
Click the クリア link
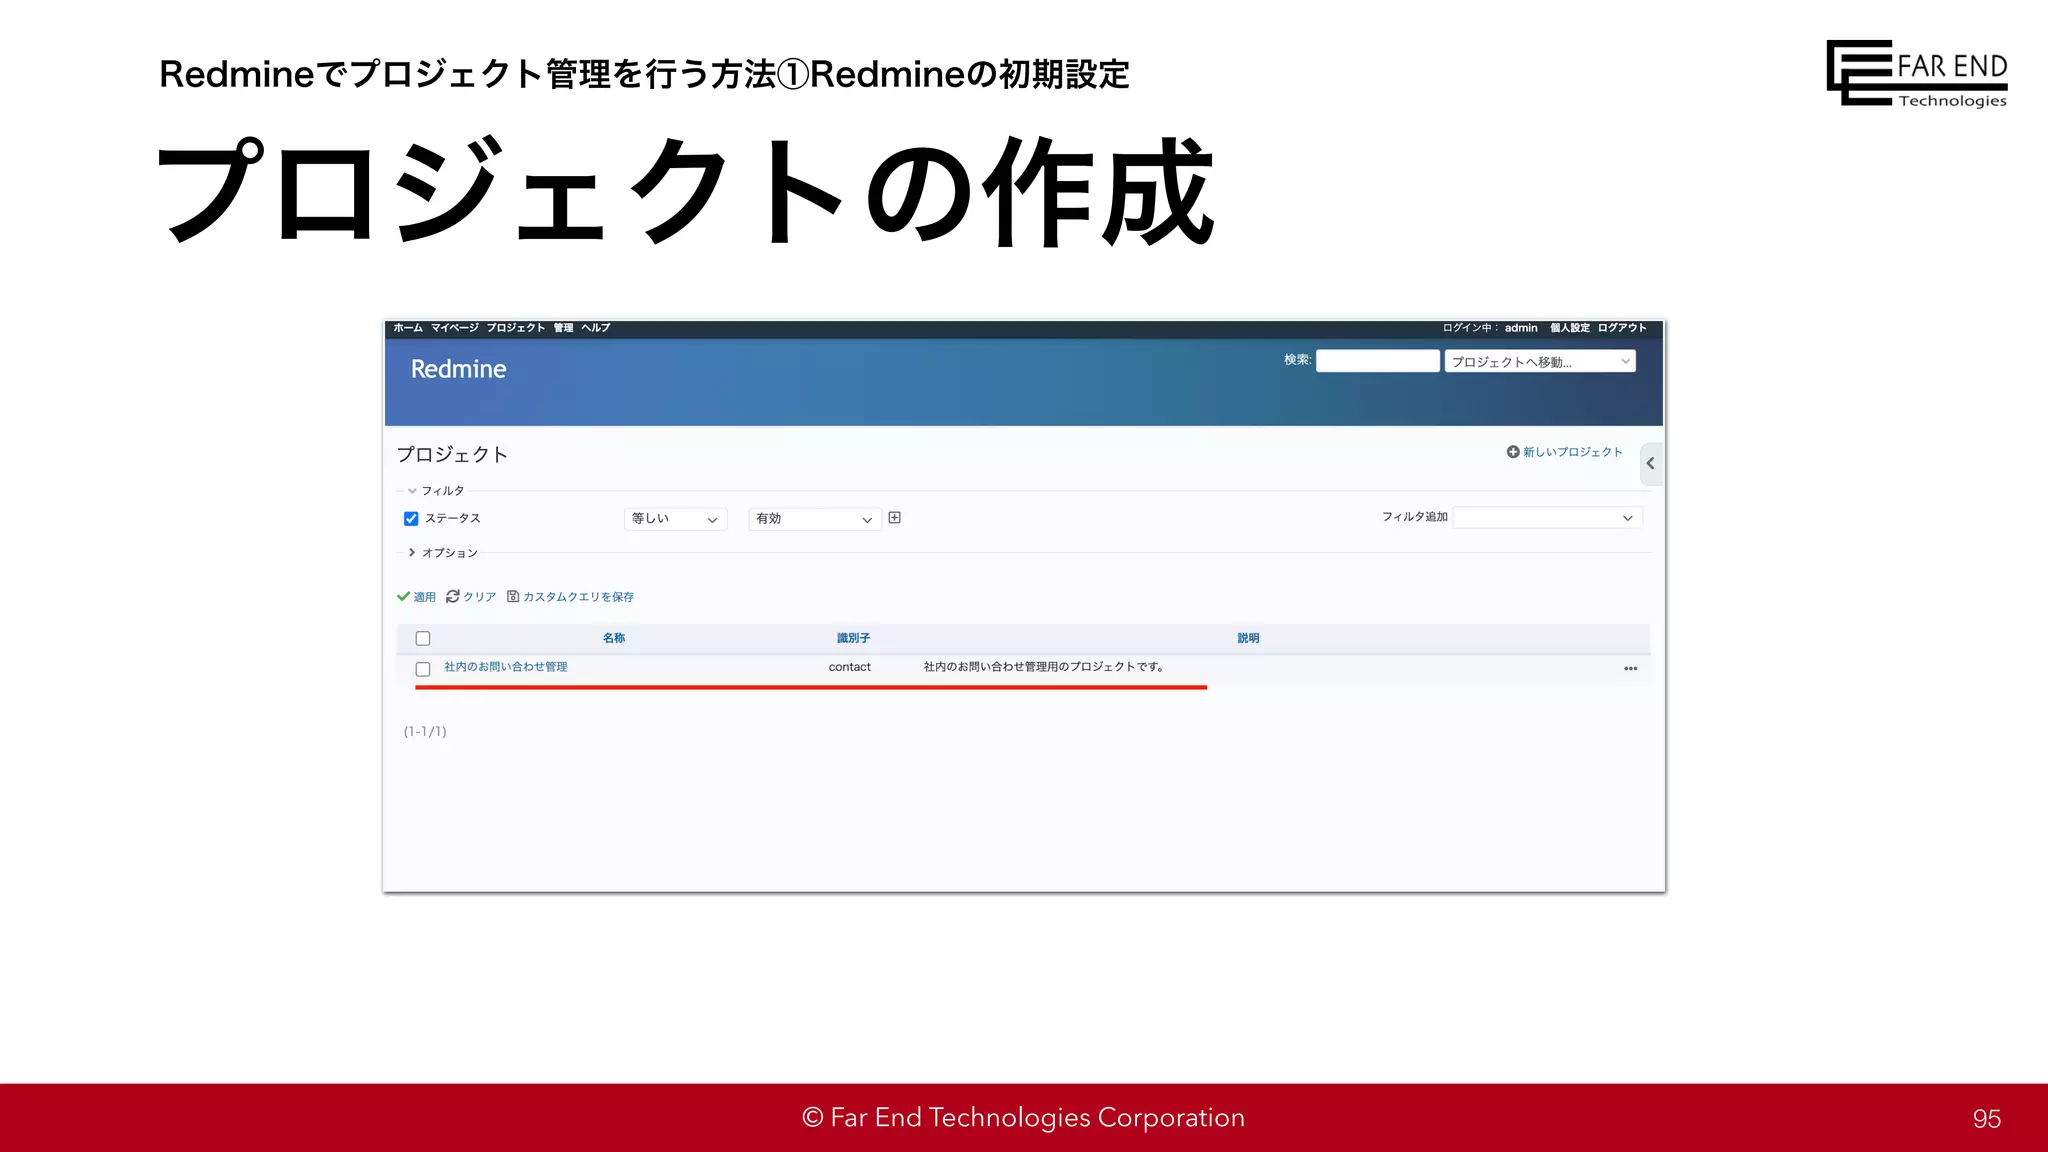pos(480,597)
